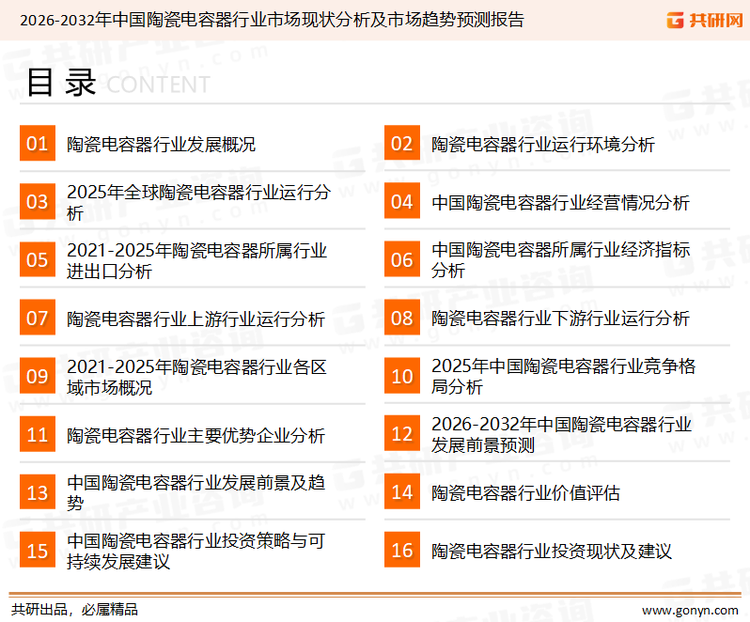Viewport: 750px width, 622px height.
Task: Click the orange 13 number box
Action: coord(37,492)
